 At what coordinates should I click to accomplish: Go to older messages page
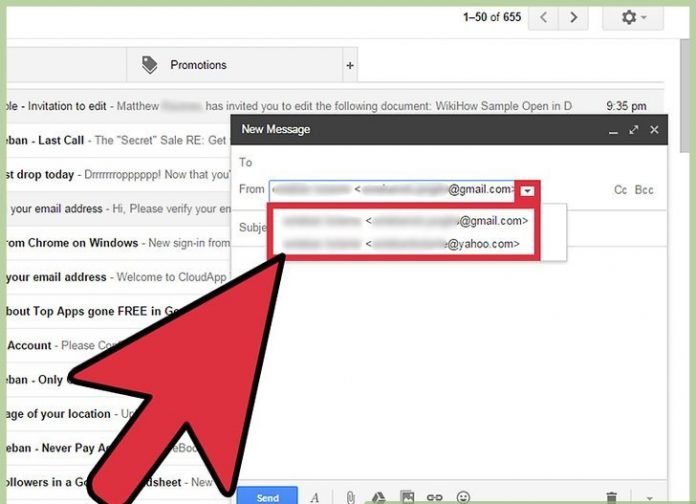[x=573, y=18]
